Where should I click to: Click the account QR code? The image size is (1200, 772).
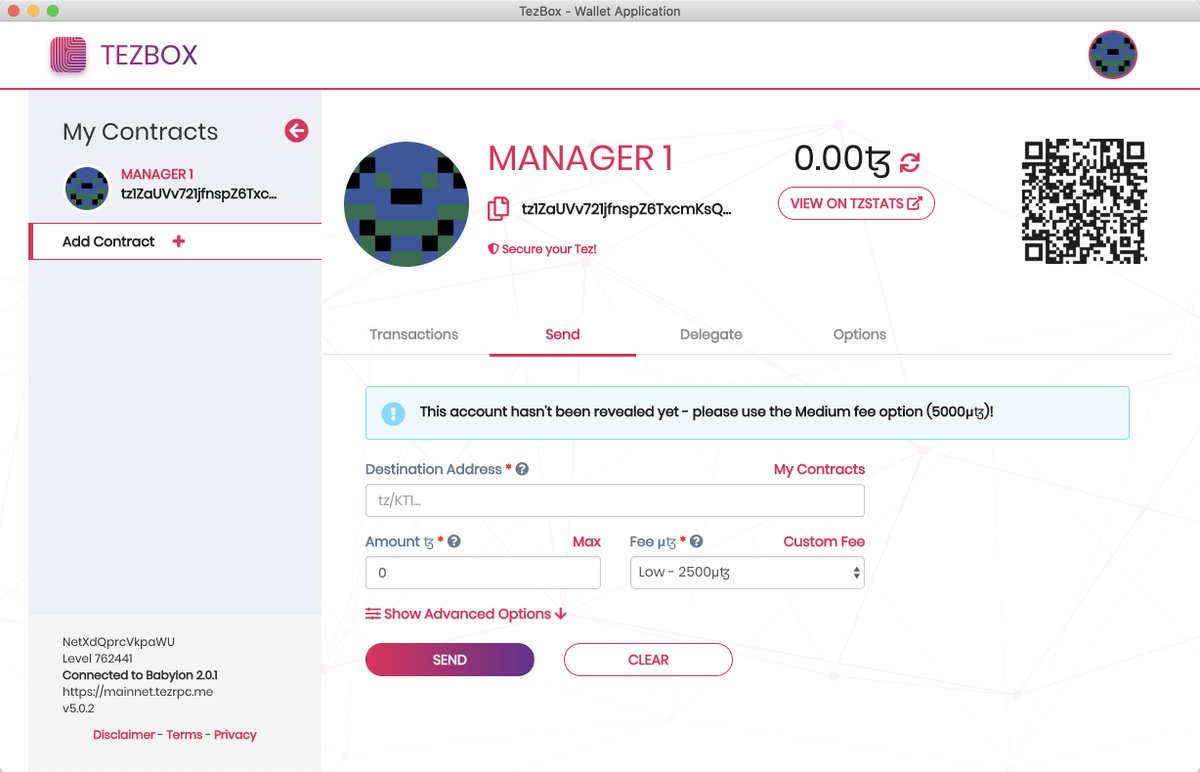tap(1084, 201)
